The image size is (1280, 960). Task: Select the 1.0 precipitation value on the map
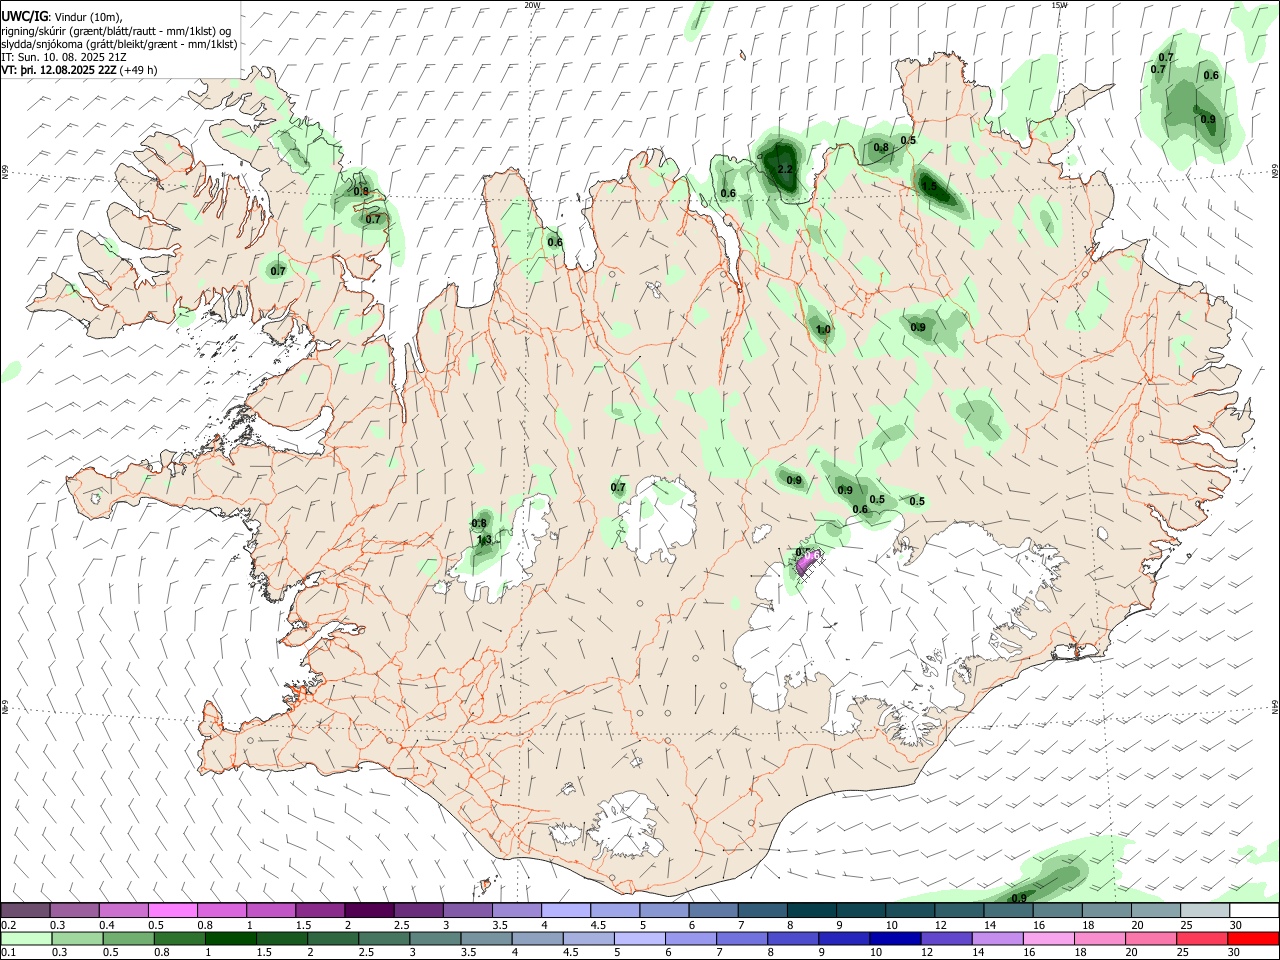tap(823, 330)
